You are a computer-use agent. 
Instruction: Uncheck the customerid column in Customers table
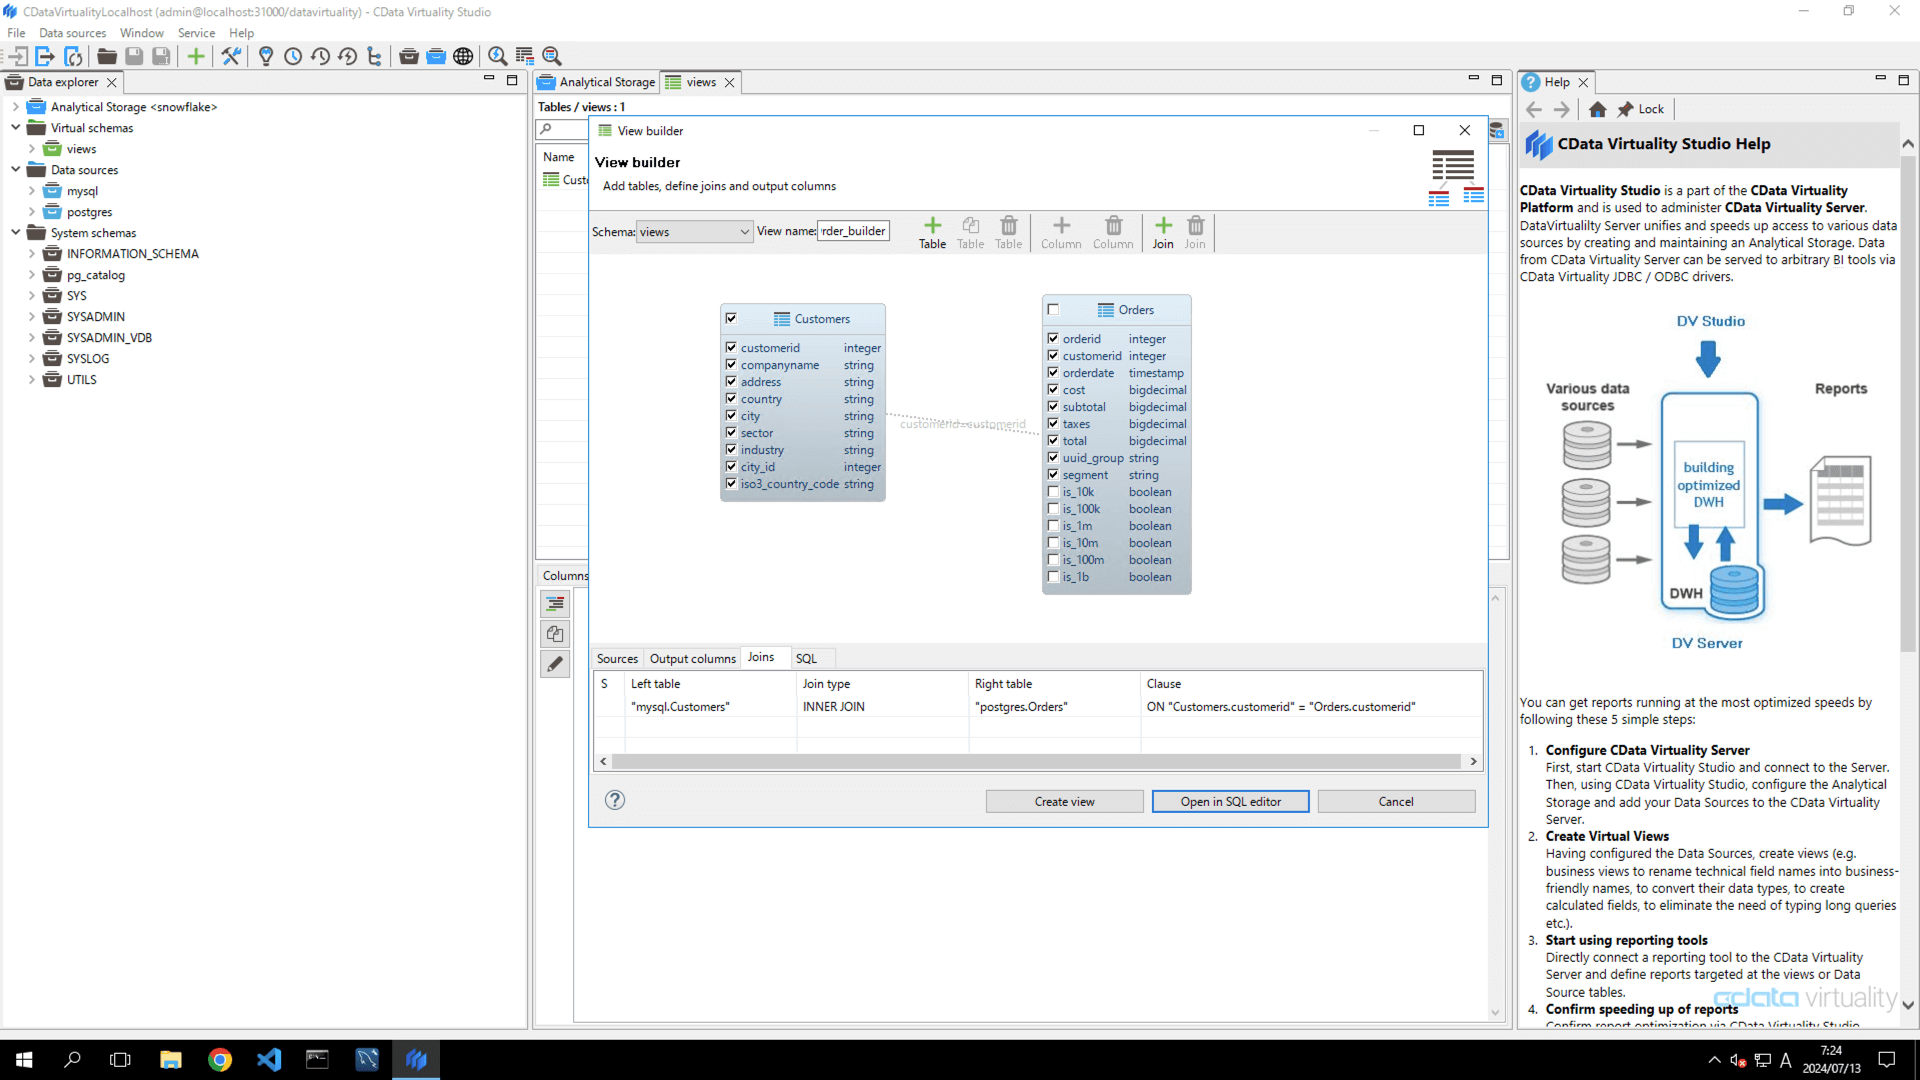[731, 347]
